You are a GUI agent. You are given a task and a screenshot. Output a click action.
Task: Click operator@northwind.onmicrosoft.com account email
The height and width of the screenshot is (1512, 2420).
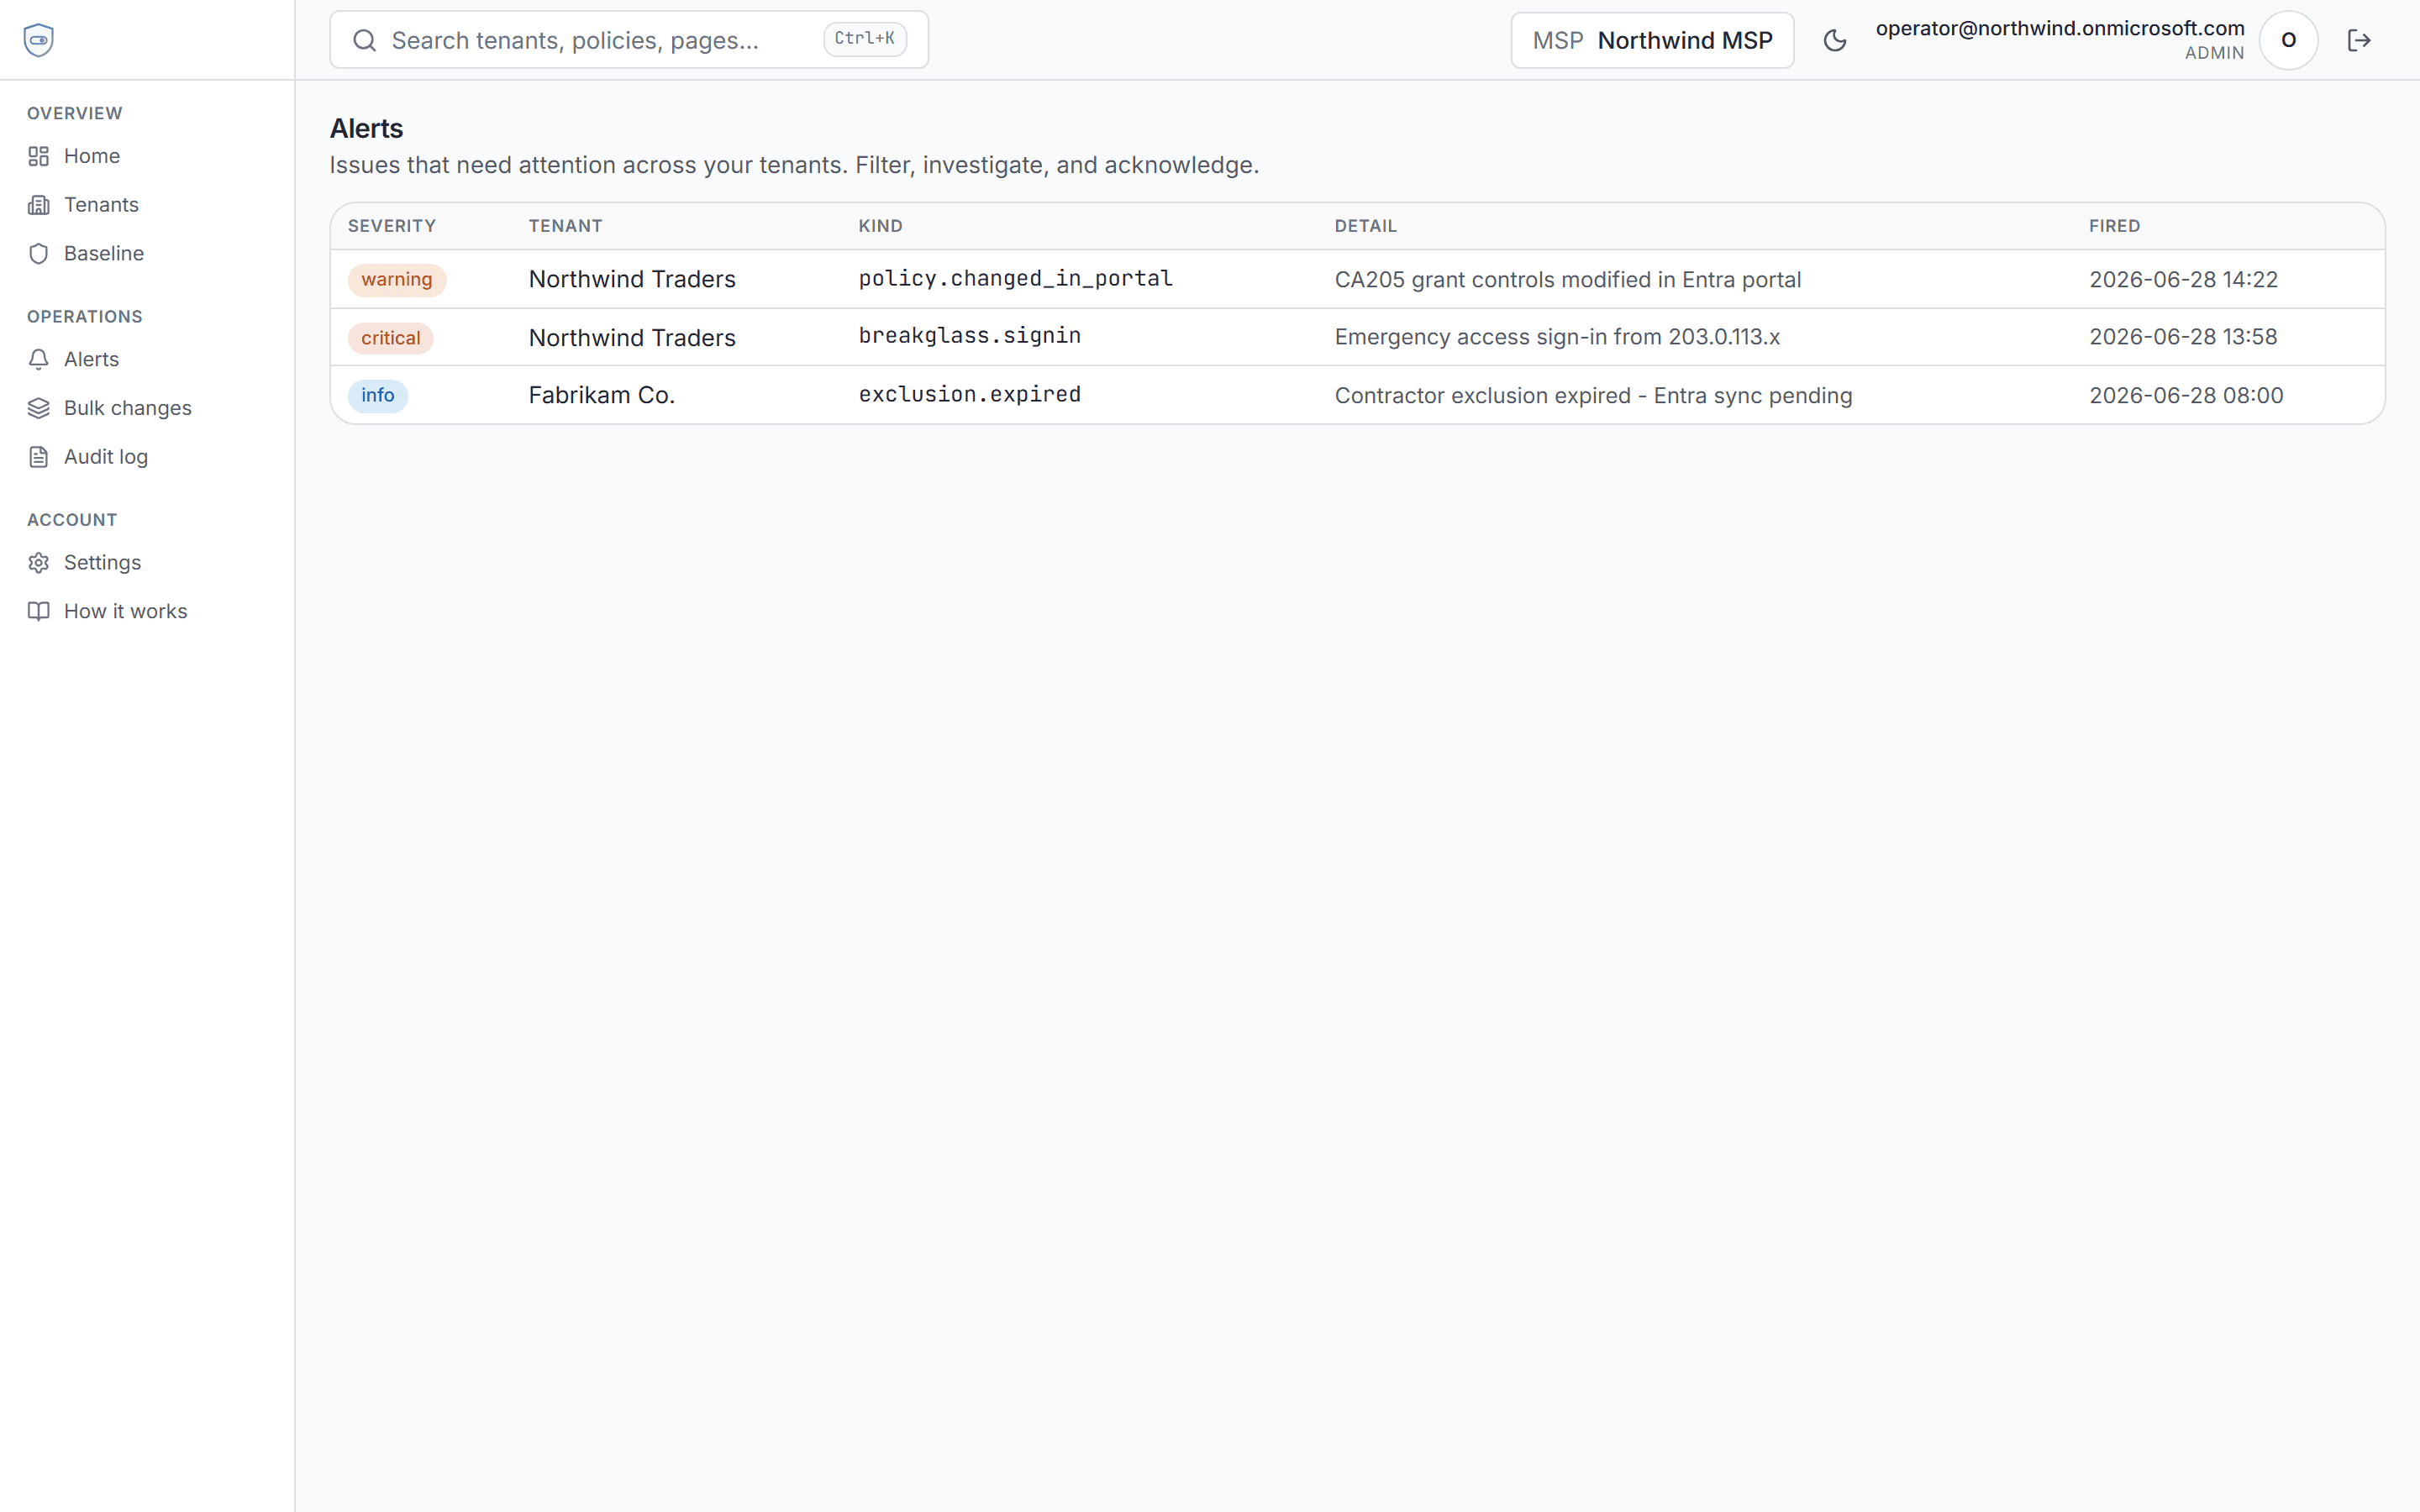pos(2060,29)
